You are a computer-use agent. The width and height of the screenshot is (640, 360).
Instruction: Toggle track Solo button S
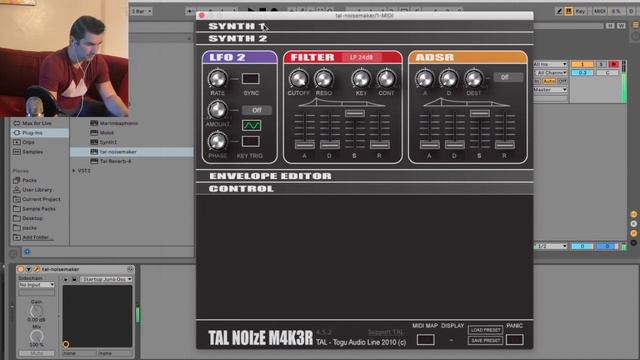[601, 64]
